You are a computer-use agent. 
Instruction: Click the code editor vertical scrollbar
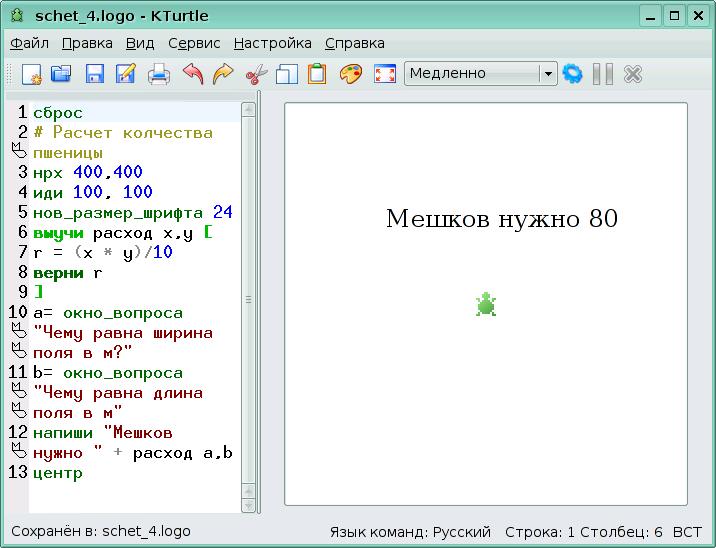249,300
